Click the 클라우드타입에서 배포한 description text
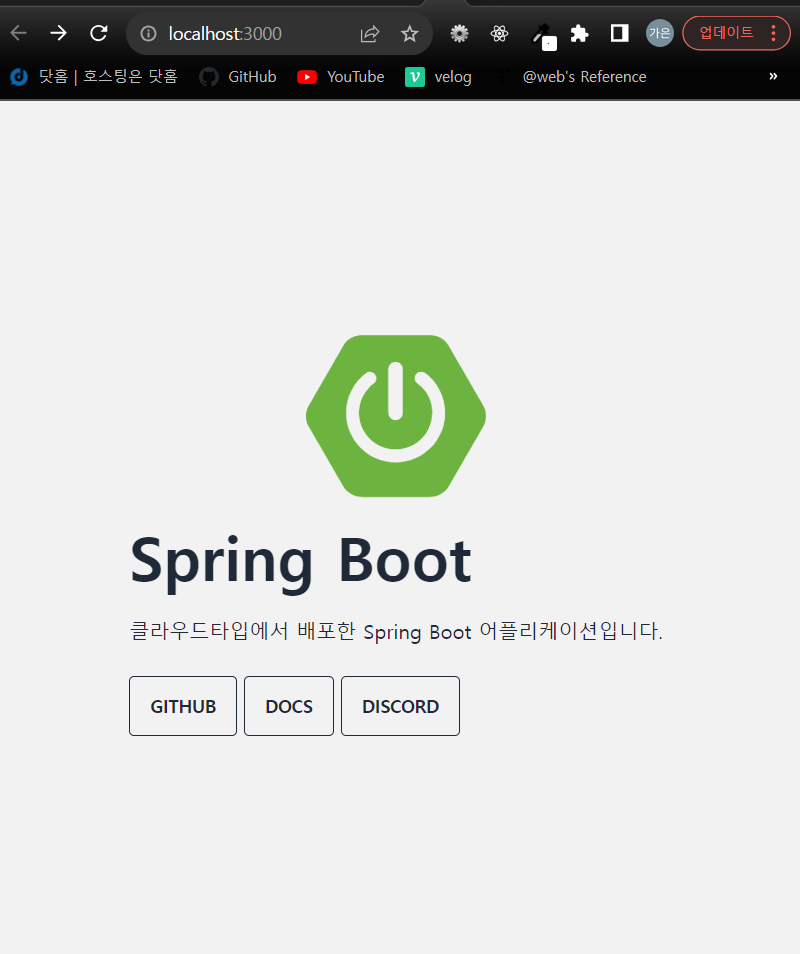800x954 pixels. 396,631
